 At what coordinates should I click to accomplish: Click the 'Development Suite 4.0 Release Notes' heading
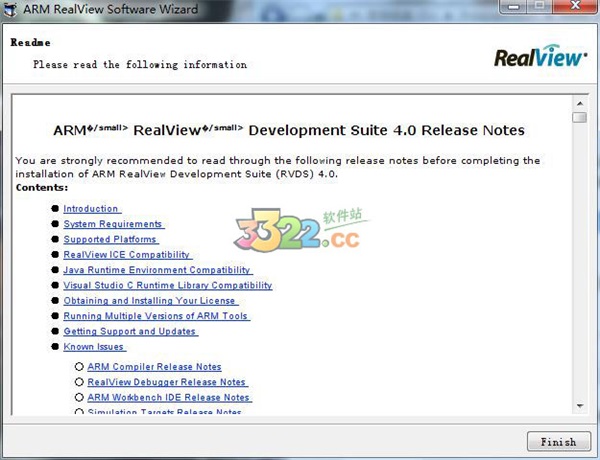click(386, 130)
